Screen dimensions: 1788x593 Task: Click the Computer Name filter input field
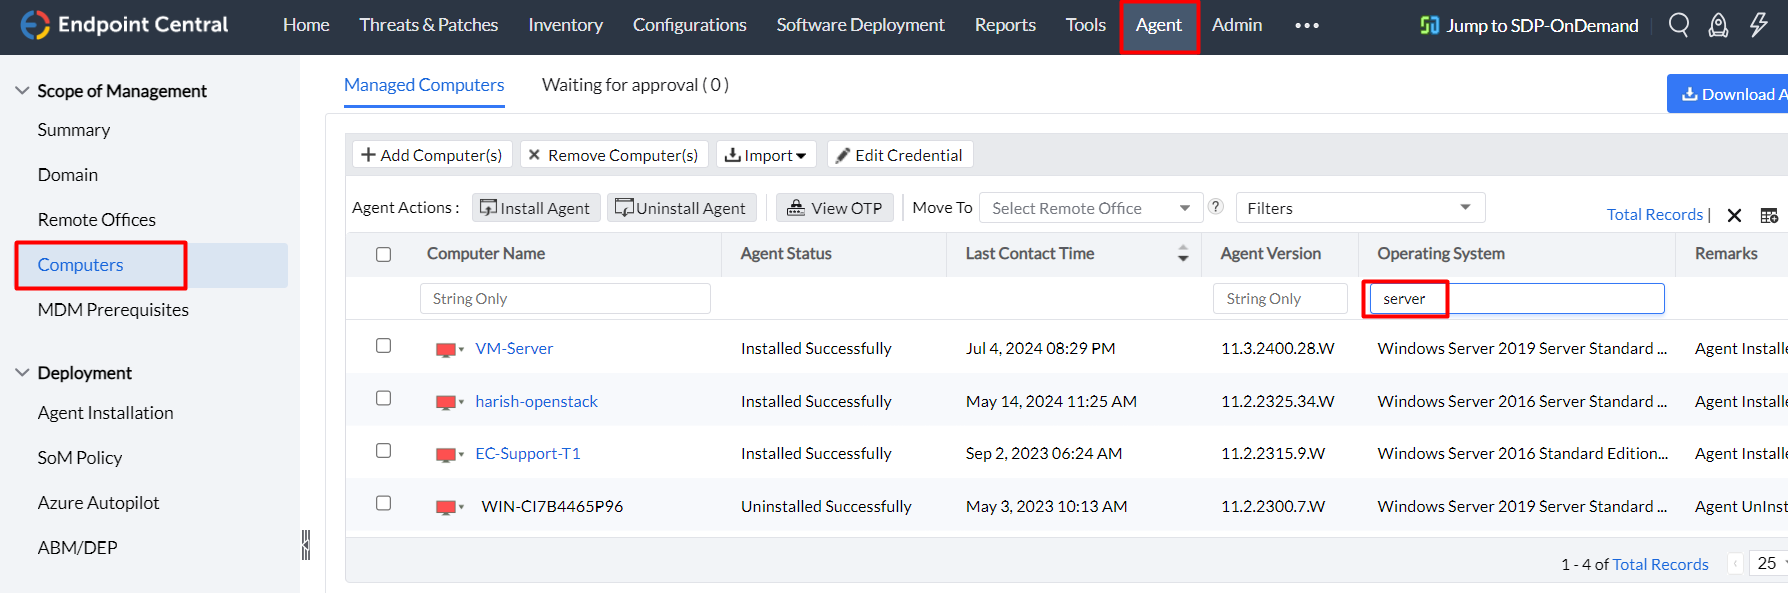[x=565, y=298]
